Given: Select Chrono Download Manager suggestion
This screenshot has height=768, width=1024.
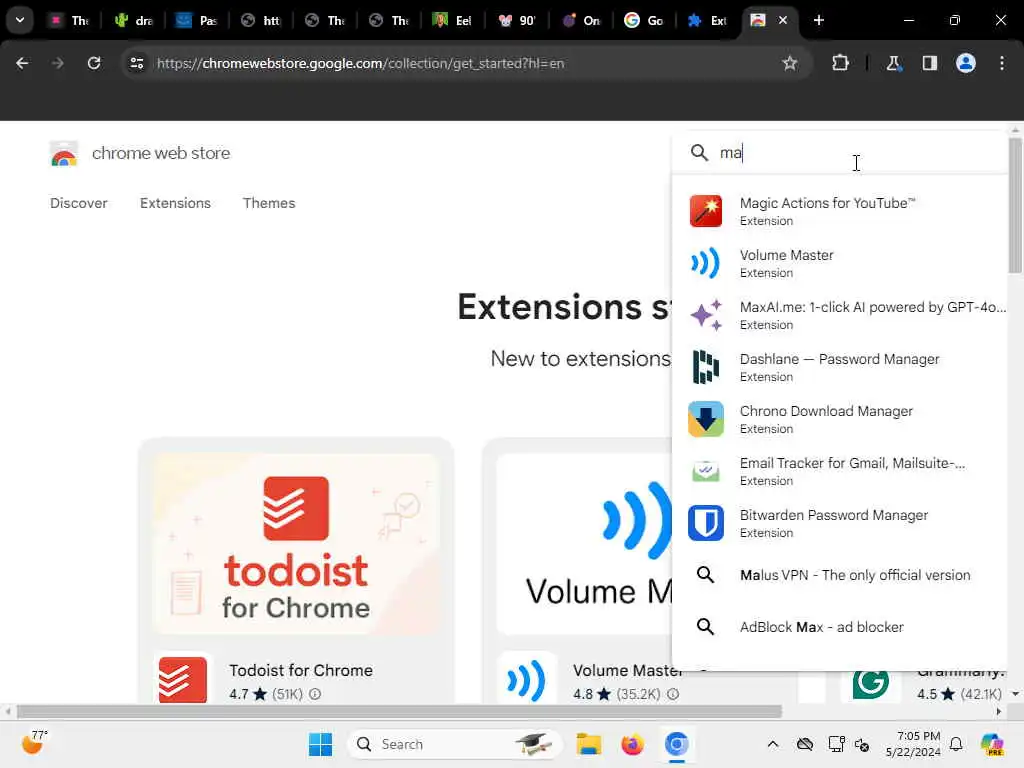Looking at the screenshot, I should click(x=839, y=419).
